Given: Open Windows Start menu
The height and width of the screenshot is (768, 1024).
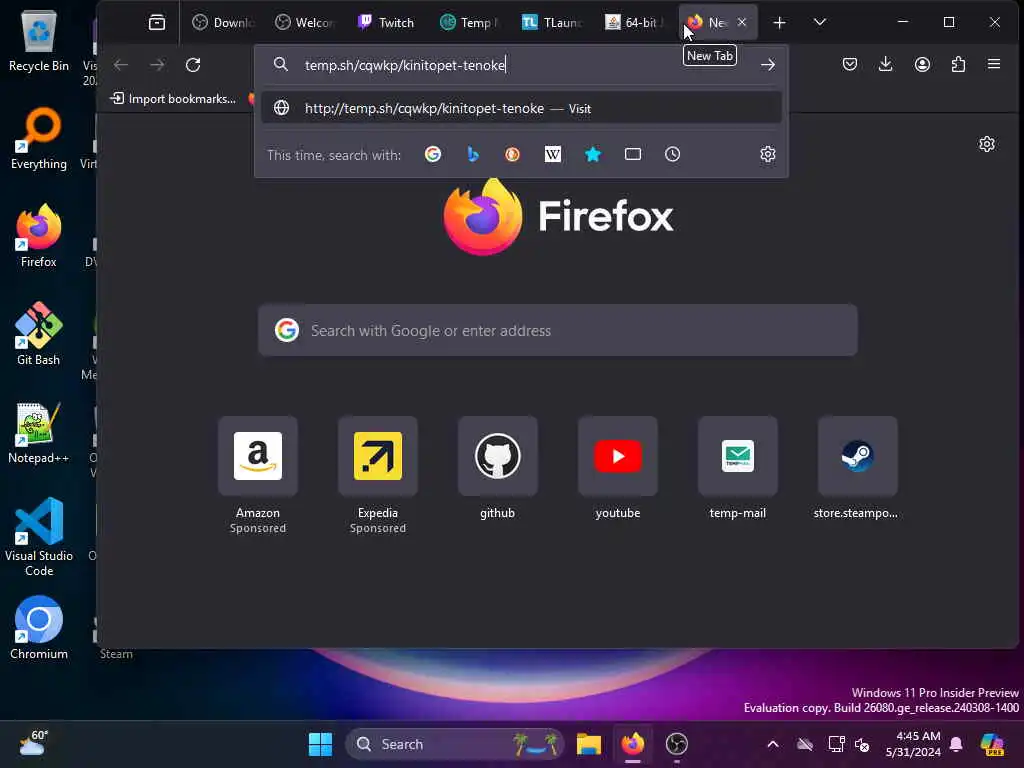Looking at the screenshot, I should (x=320, y=744).
